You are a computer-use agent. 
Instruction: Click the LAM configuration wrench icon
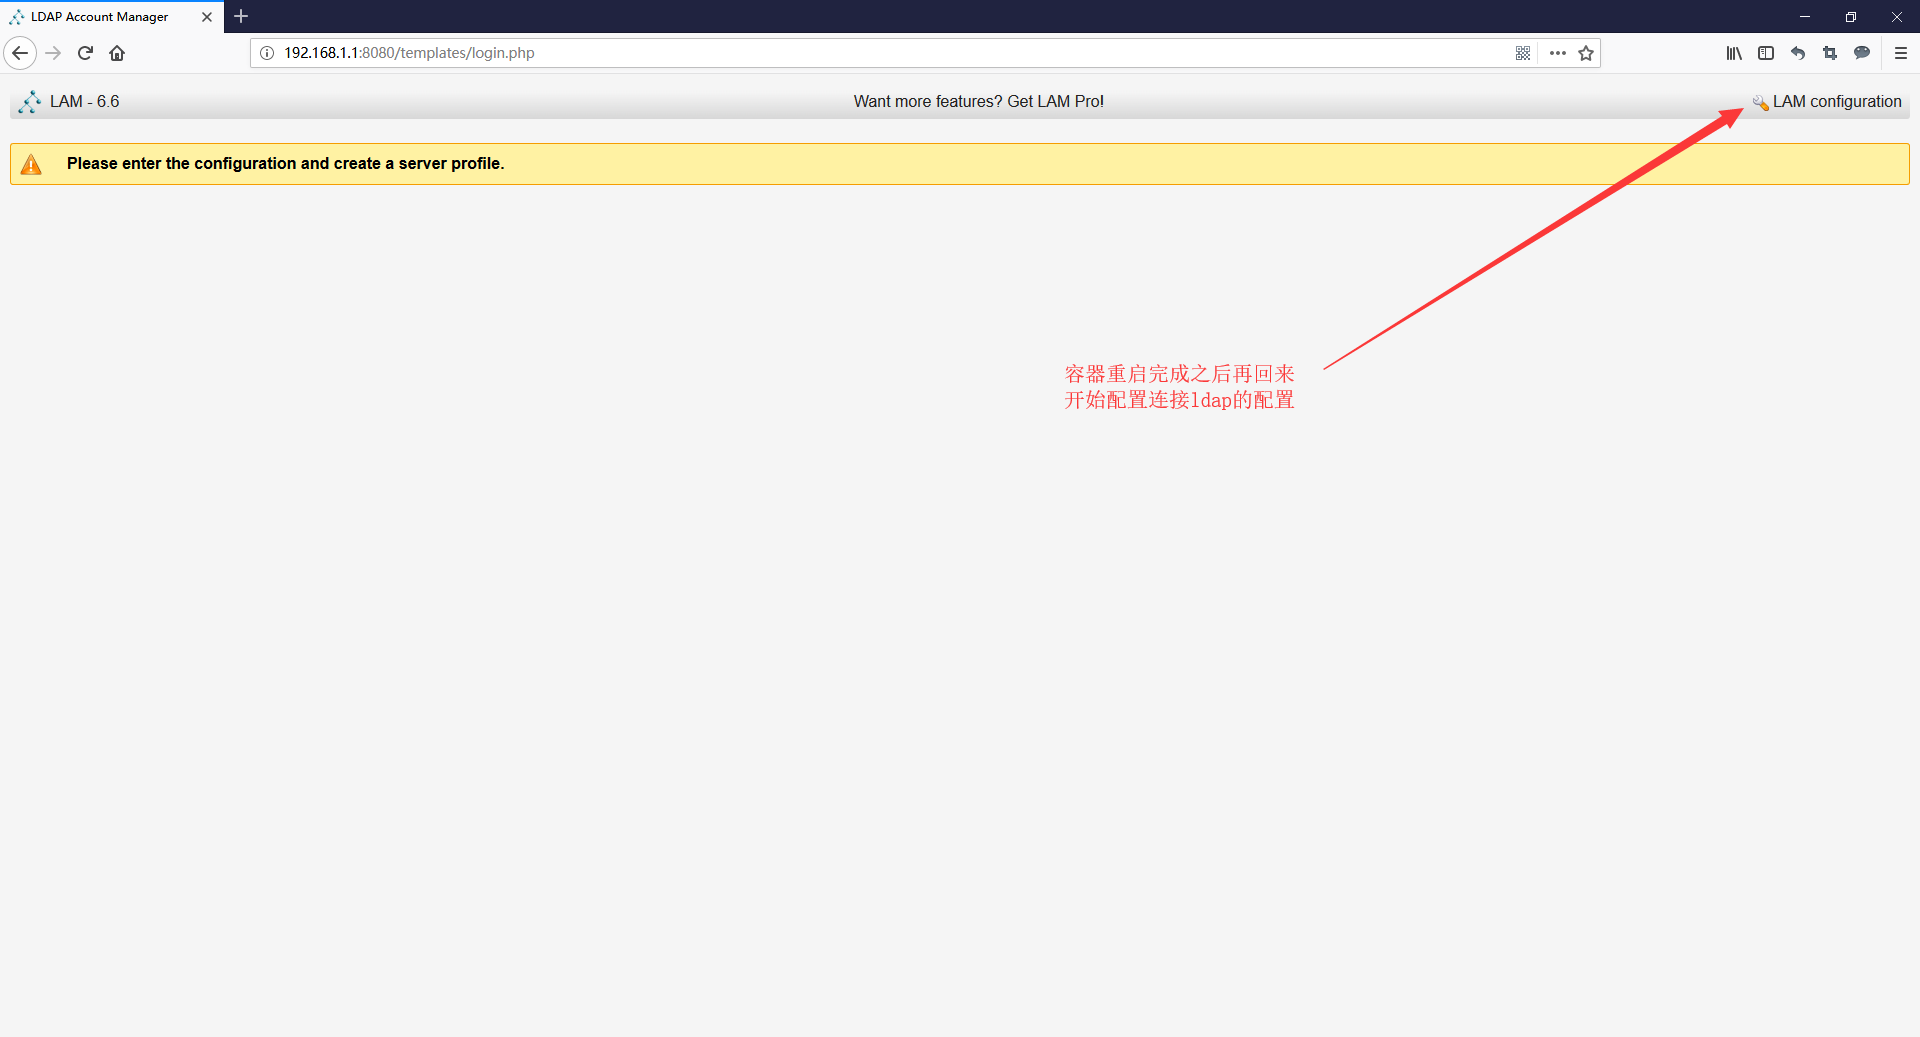point(1760,102)
